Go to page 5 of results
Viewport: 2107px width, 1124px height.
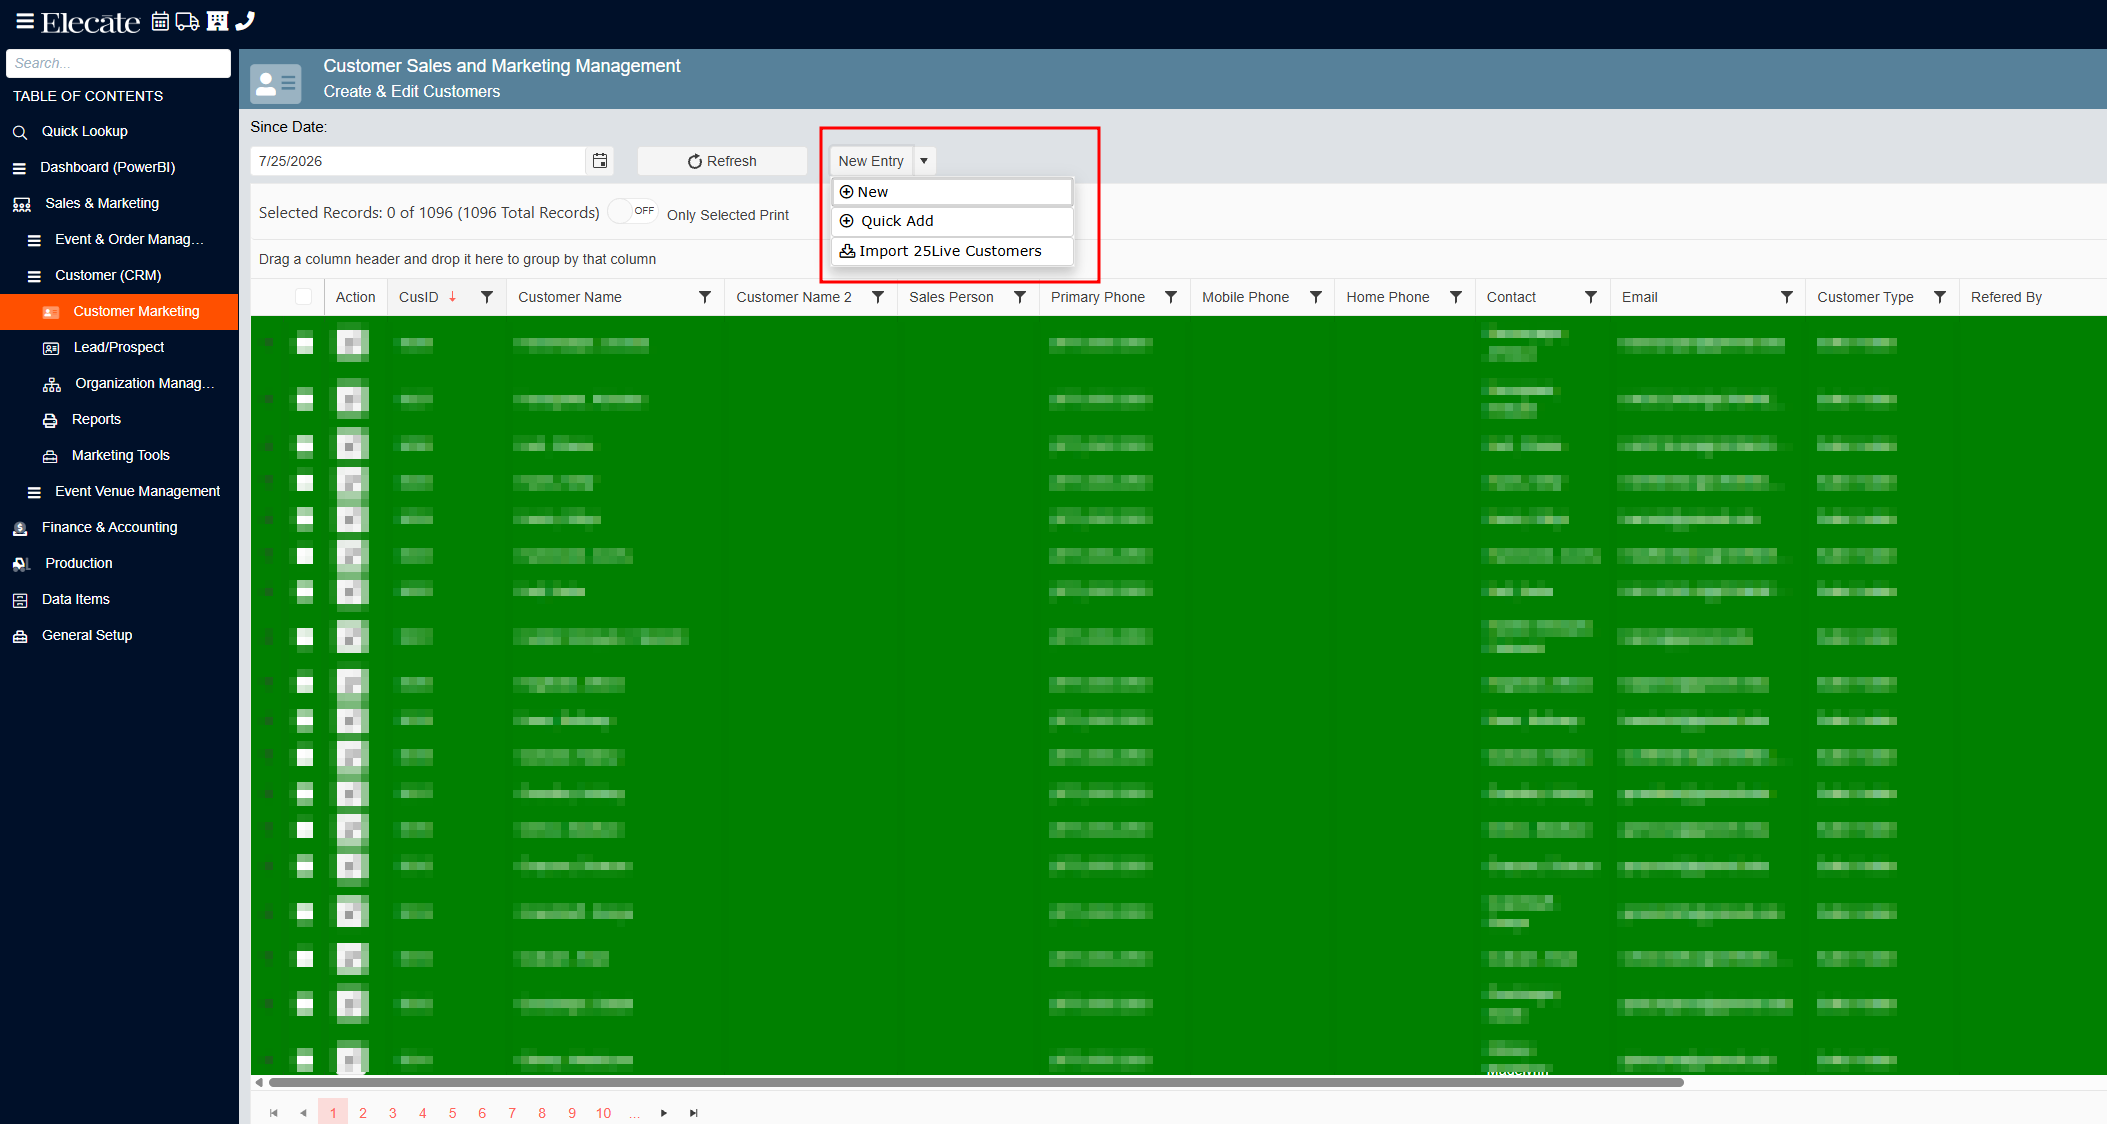452,1113
